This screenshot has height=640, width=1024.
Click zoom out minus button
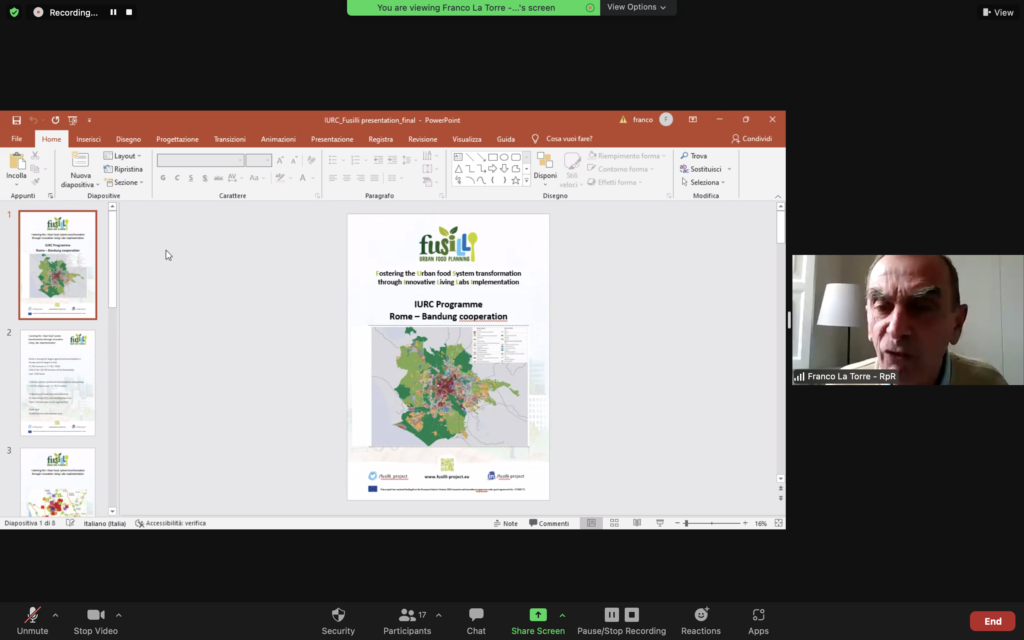tap(677, 523)
